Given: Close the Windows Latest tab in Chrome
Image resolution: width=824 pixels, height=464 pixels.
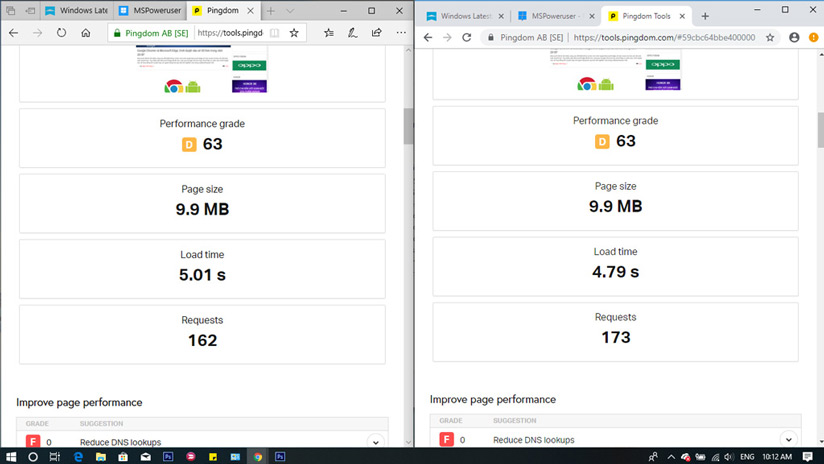Looking at the screenshot, I should (x=501, y=16).
